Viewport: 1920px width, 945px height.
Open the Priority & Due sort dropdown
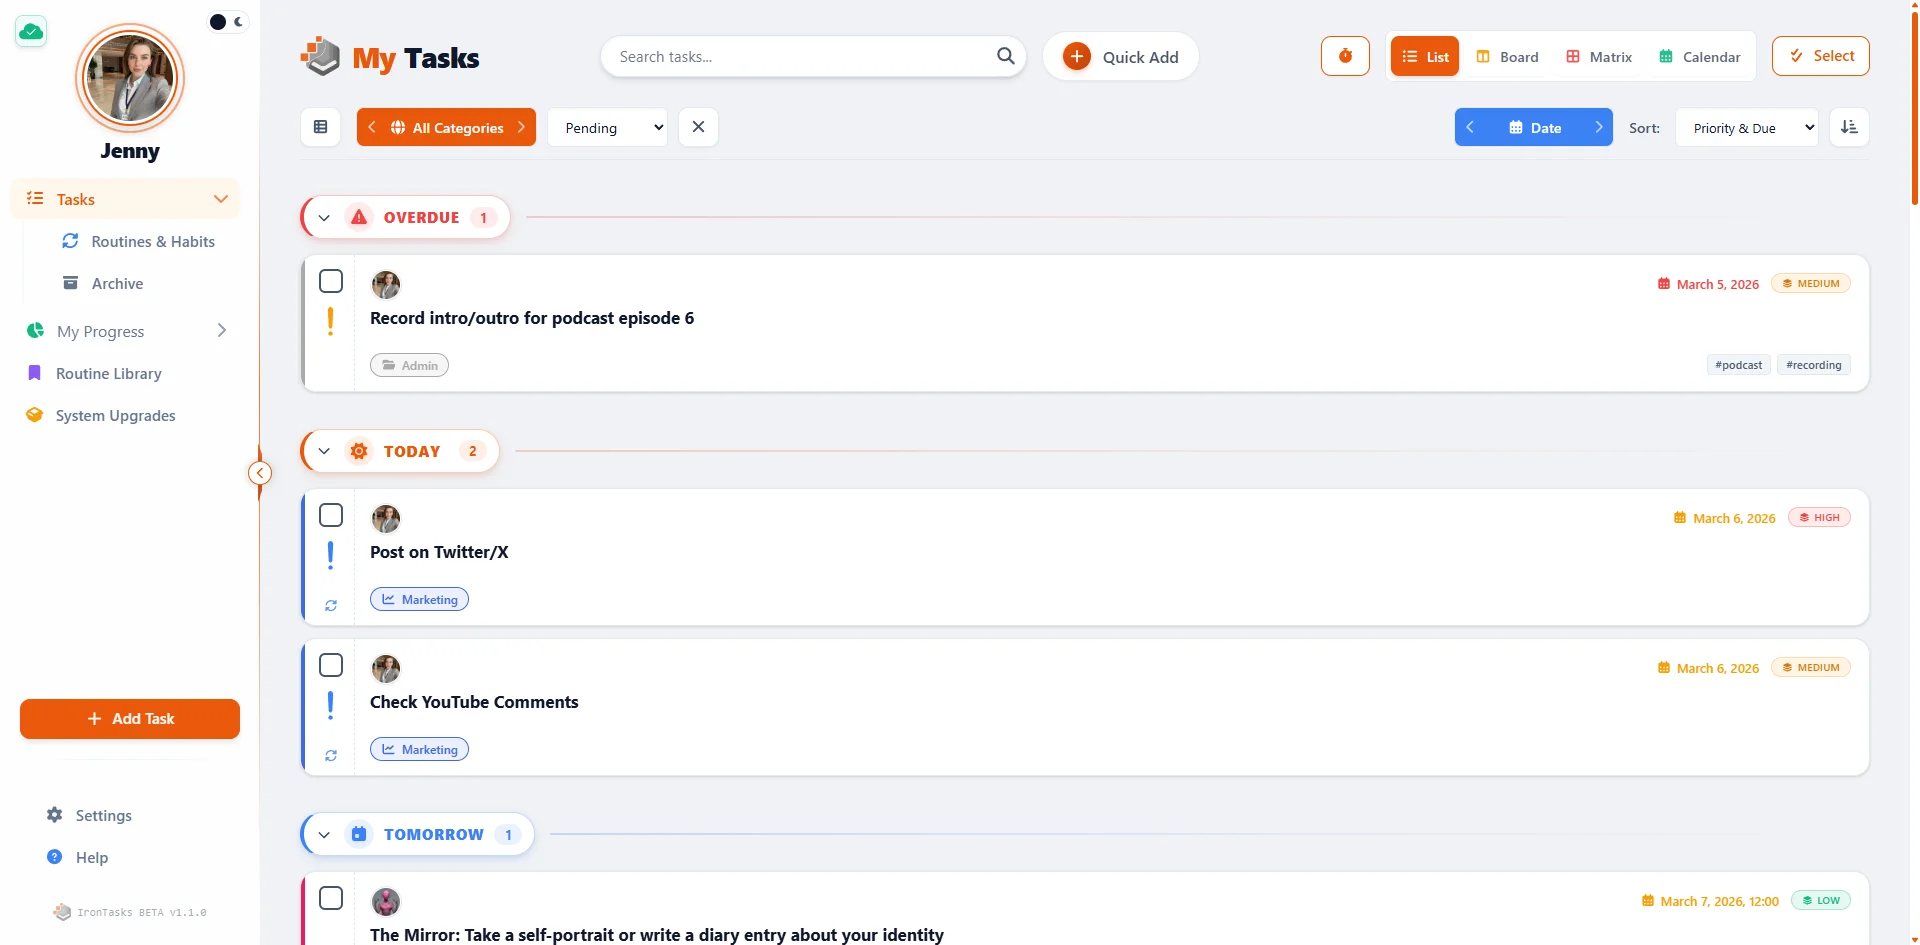tap(1746, 128)
